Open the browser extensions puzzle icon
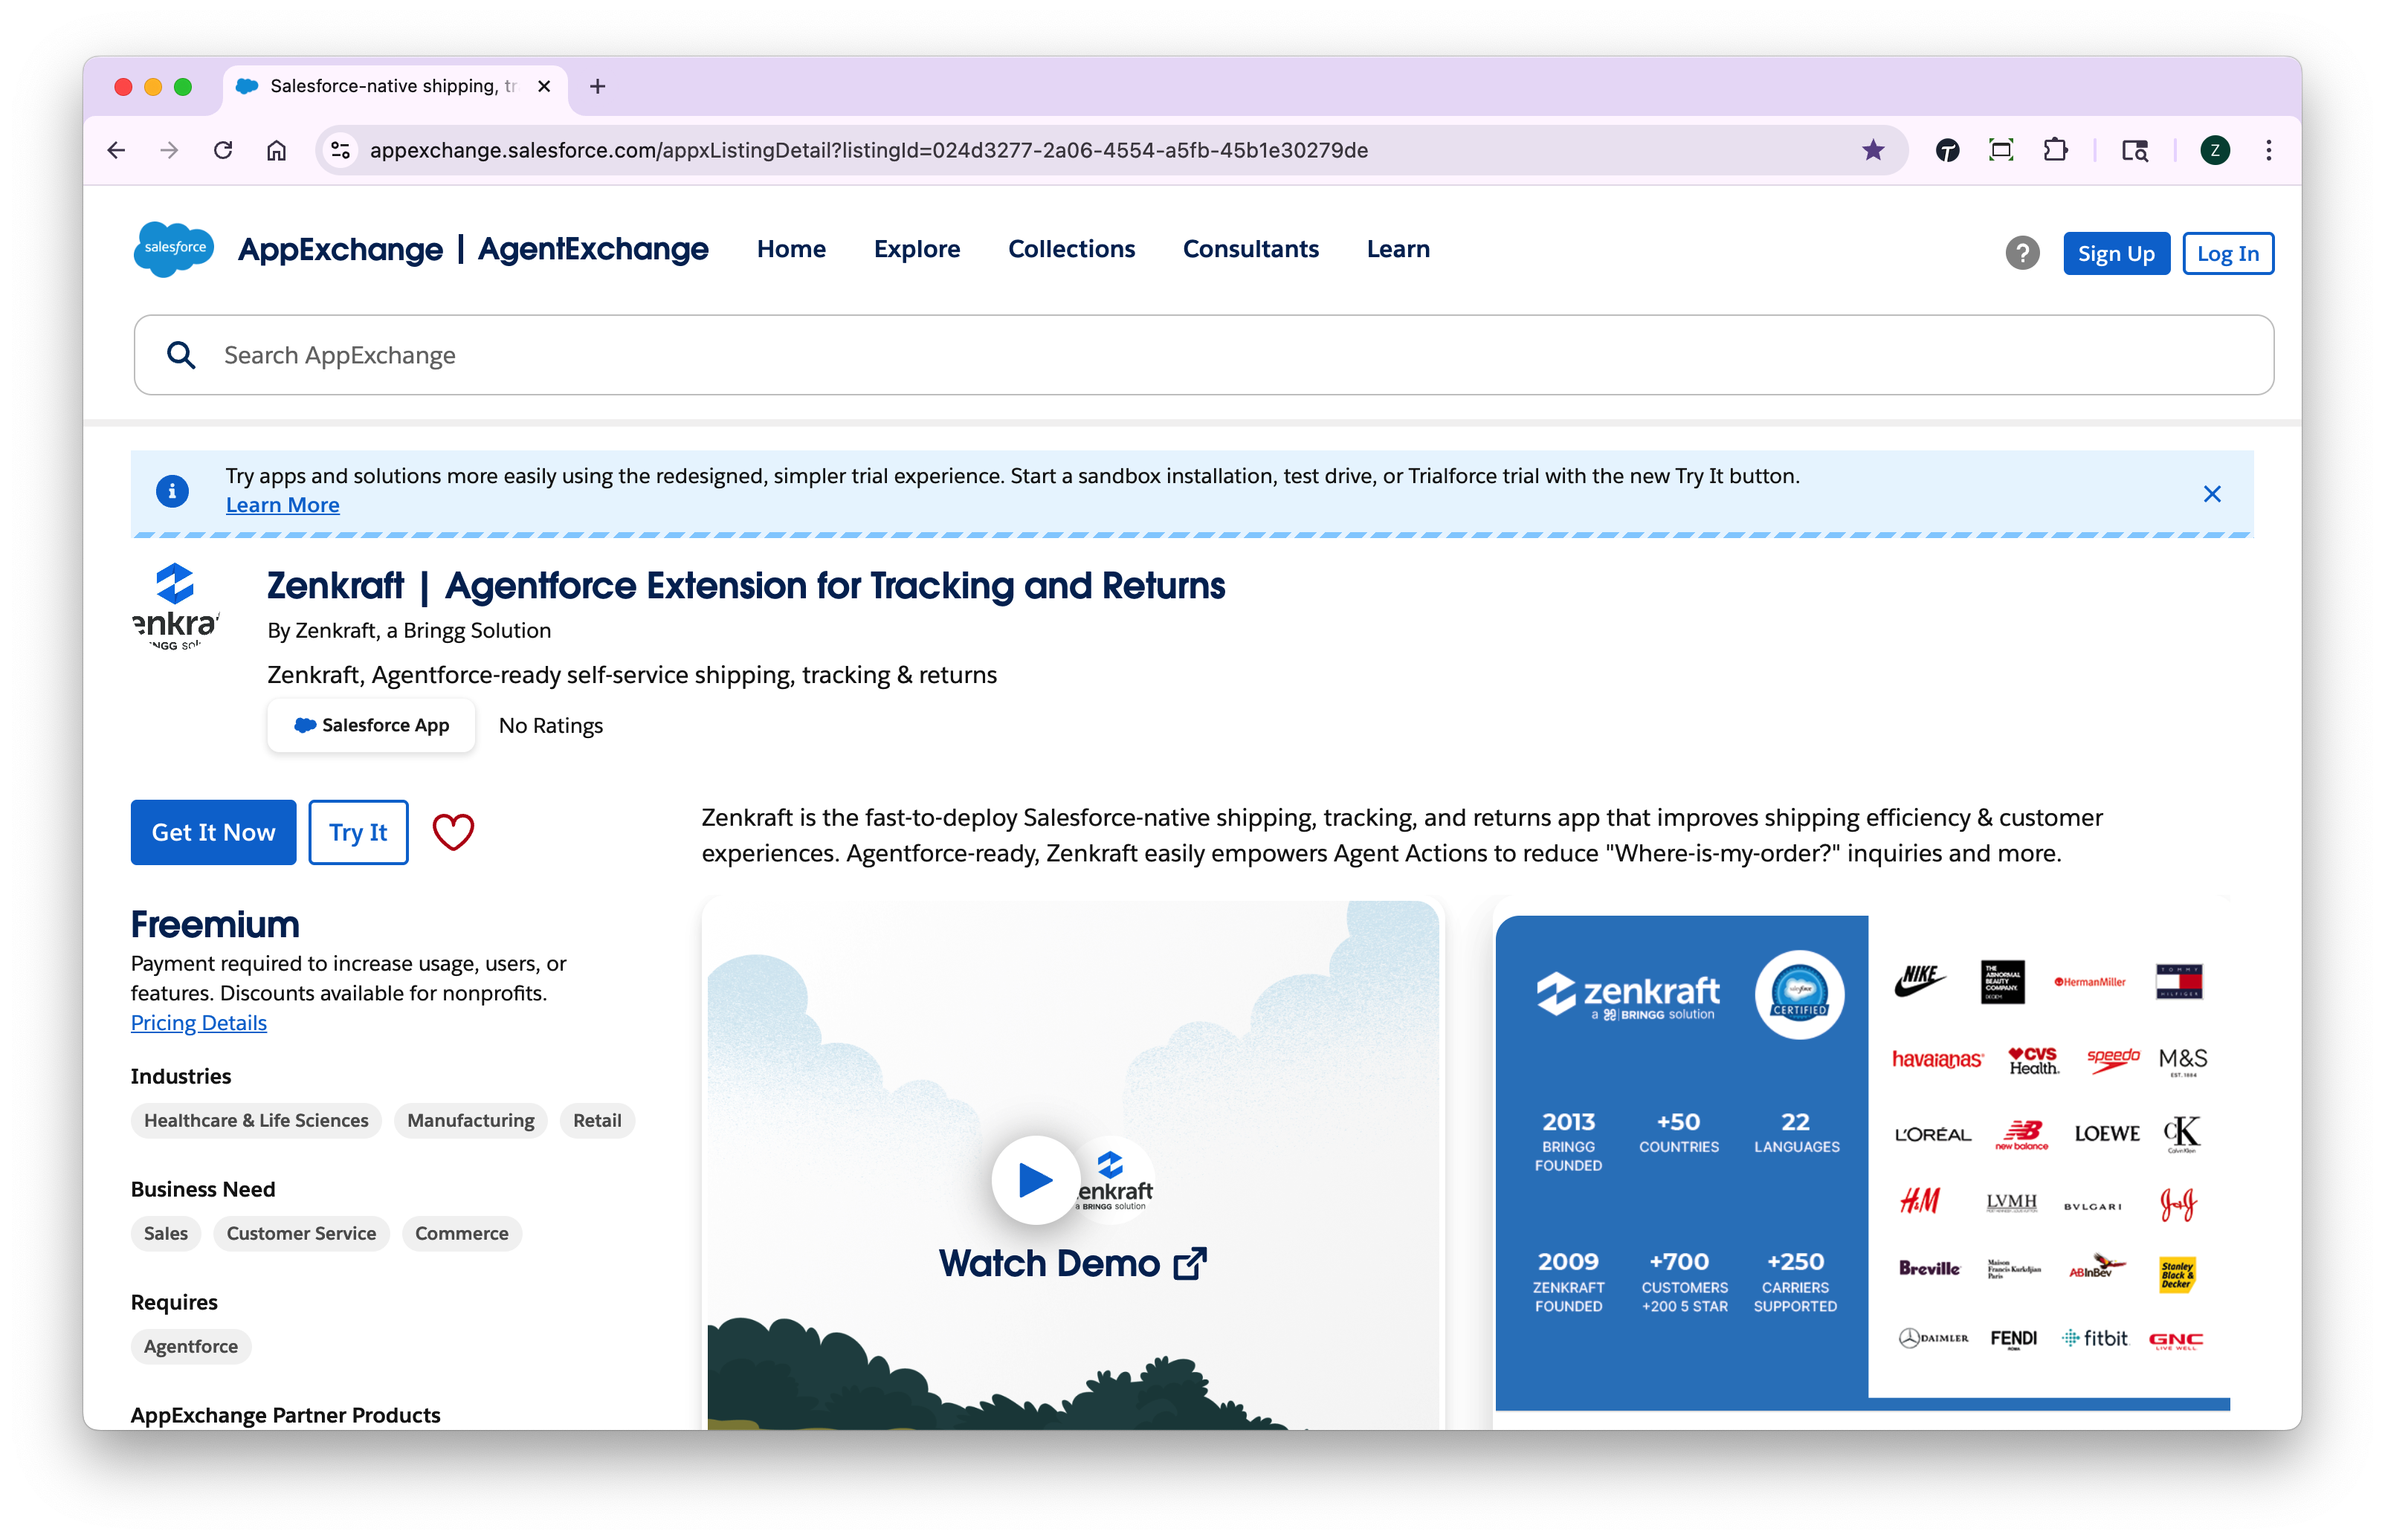 tap(2055, 150)
